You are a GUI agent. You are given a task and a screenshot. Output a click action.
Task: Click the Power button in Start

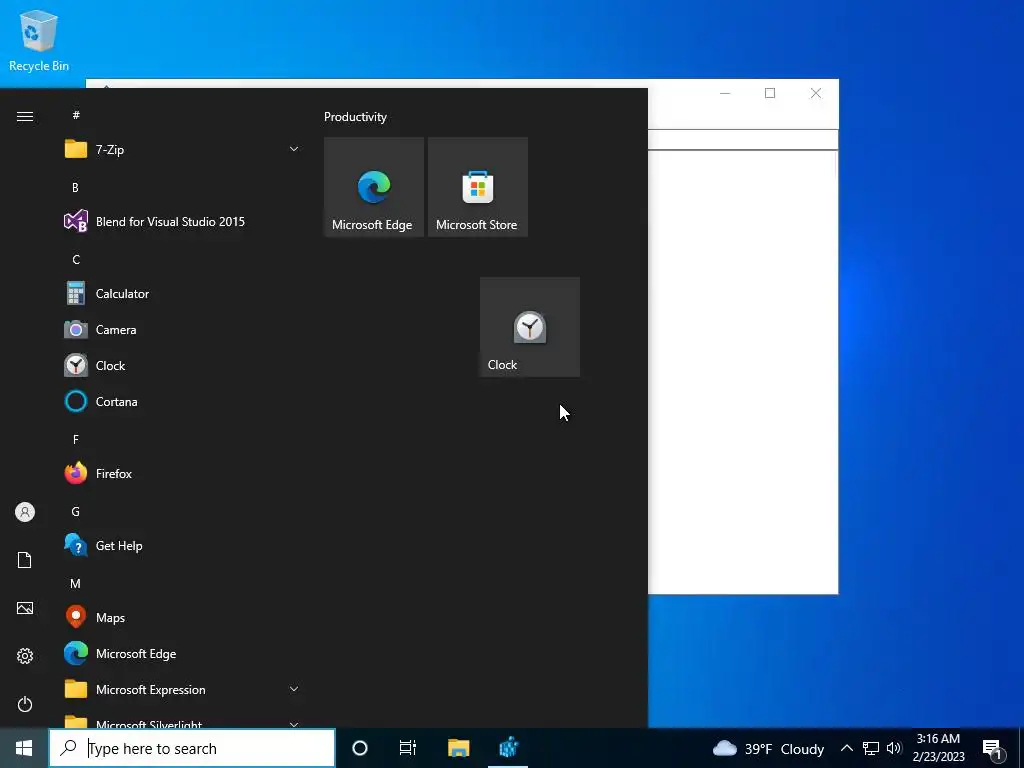tap(25, 704)
